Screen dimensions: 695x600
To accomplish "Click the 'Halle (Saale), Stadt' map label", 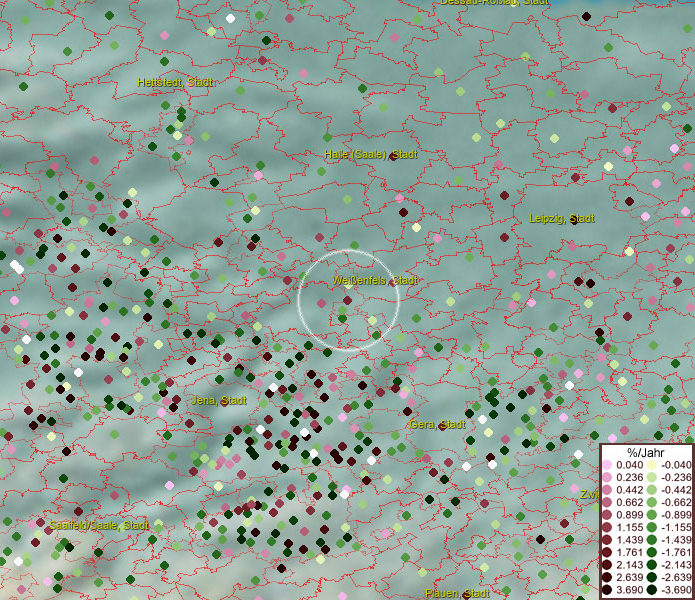I will click(x=371, y=155).
